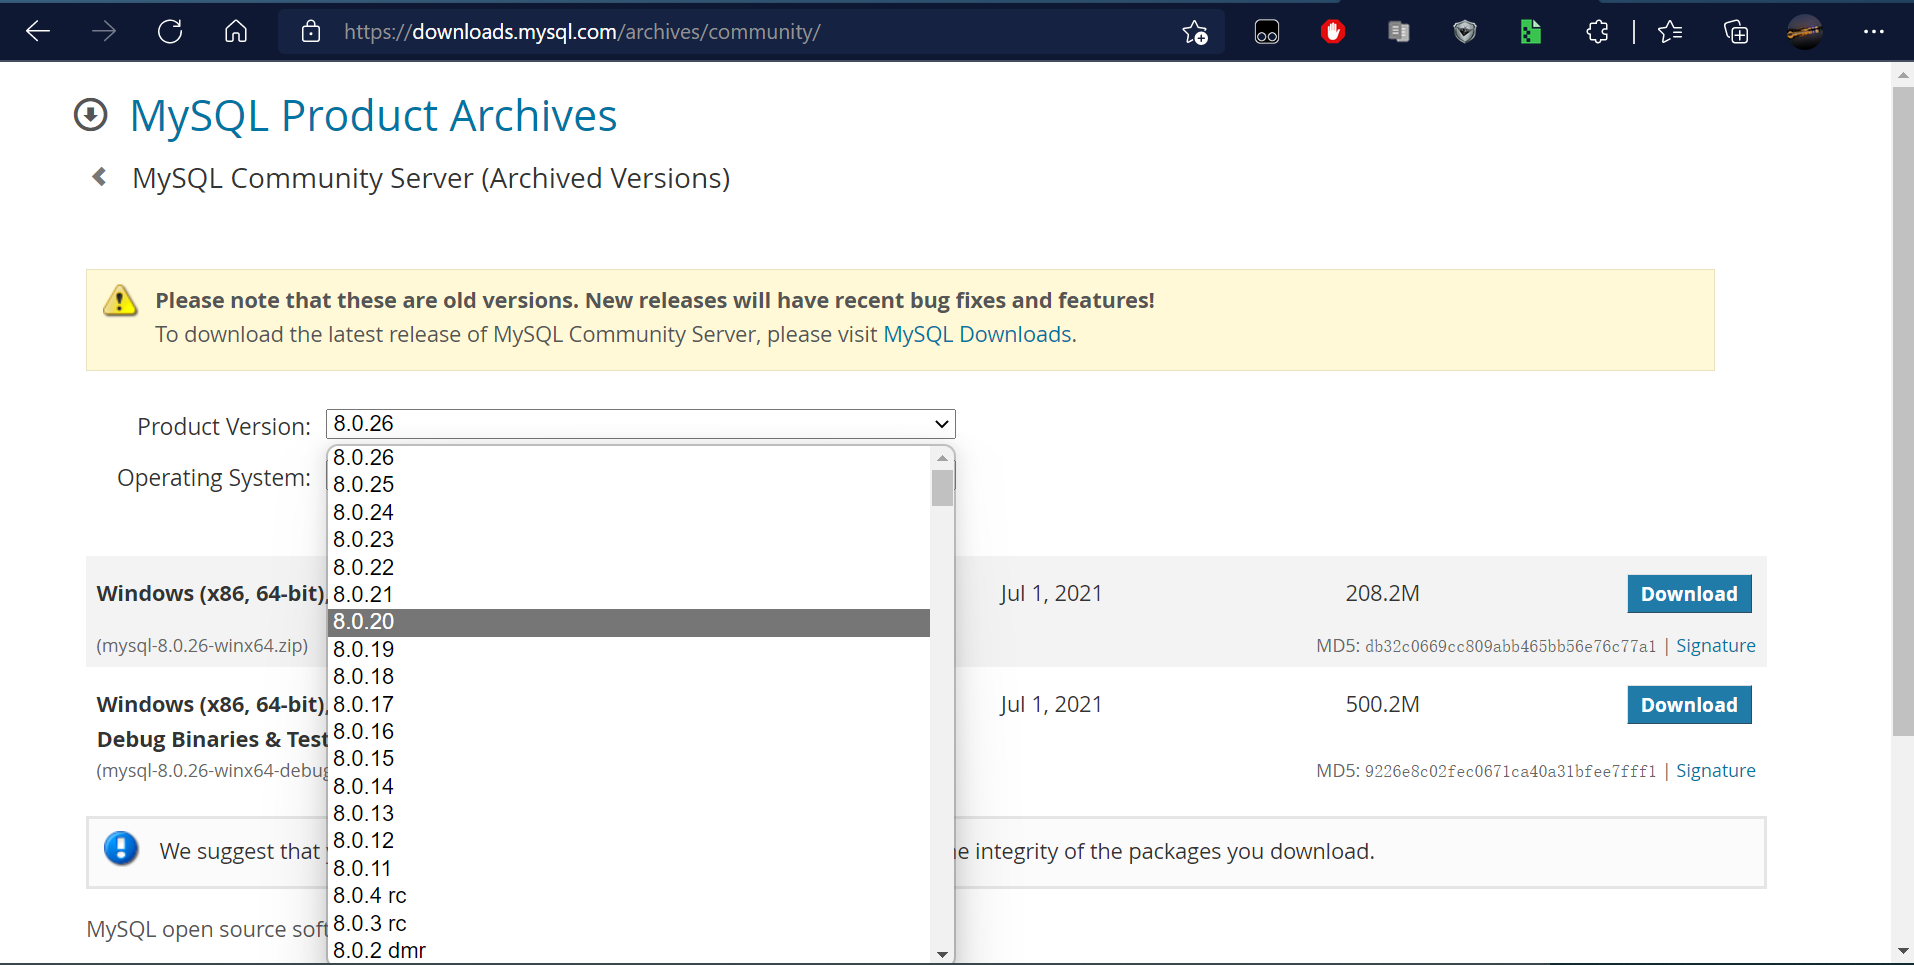1914x965 pixels.
Task: Pick version 8.0.23 from the list
Action: point(629,539)
